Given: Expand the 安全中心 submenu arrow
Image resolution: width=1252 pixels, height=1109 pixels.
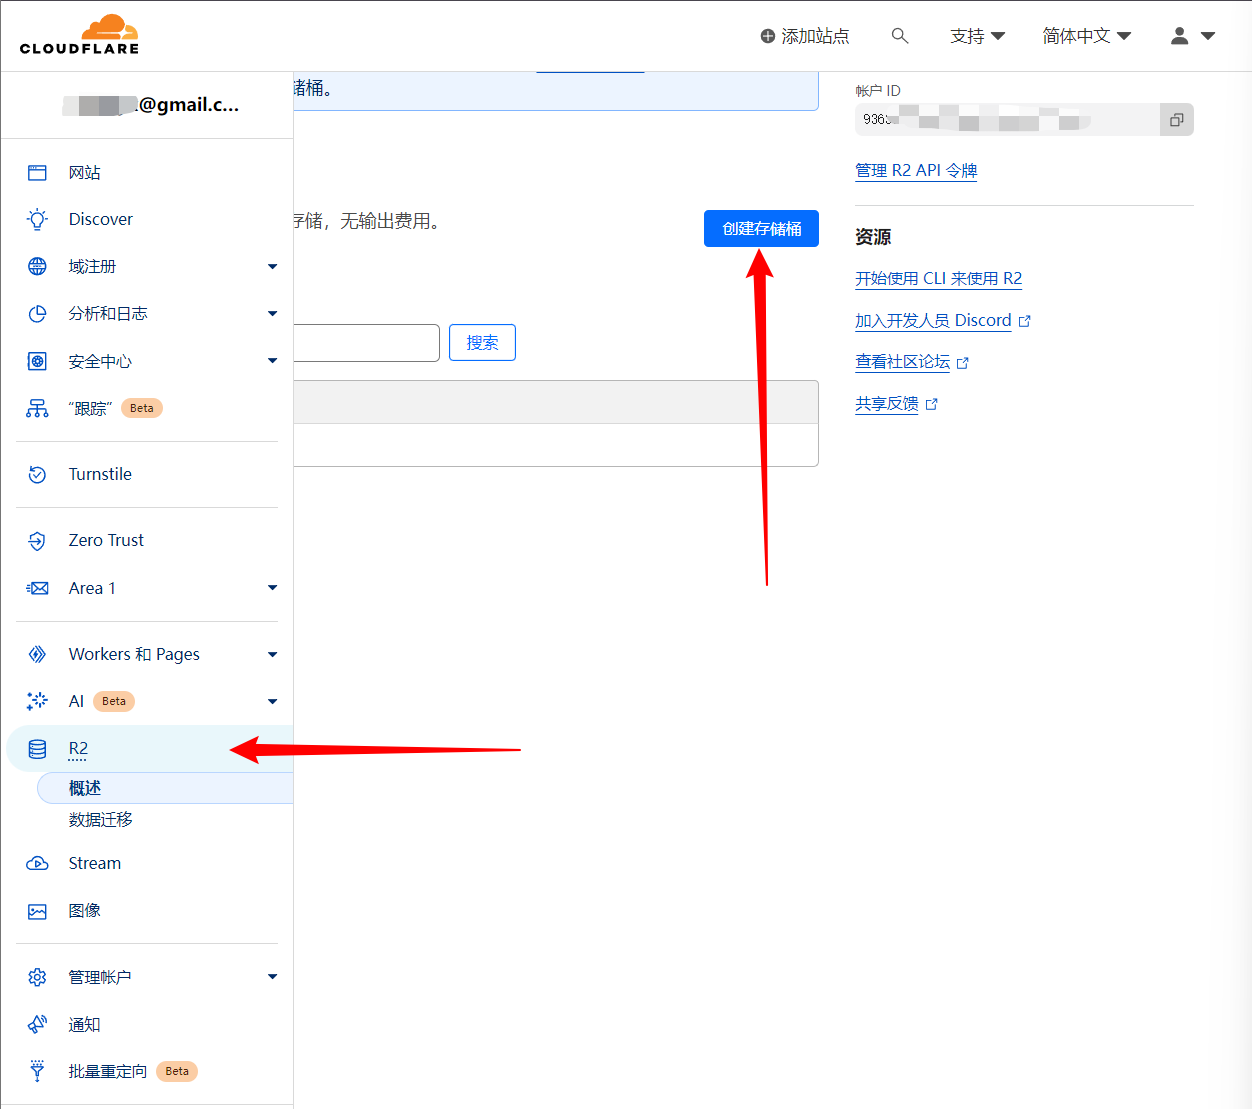Looking at the screenshot, I should coord(272,361).
